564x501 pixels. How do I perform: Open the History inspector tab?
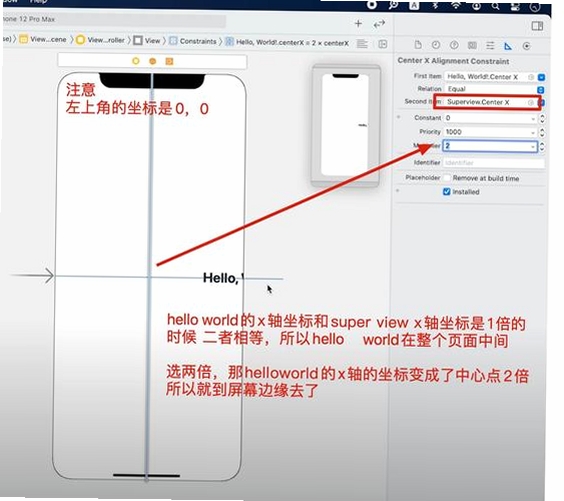[x=436, y=45]
